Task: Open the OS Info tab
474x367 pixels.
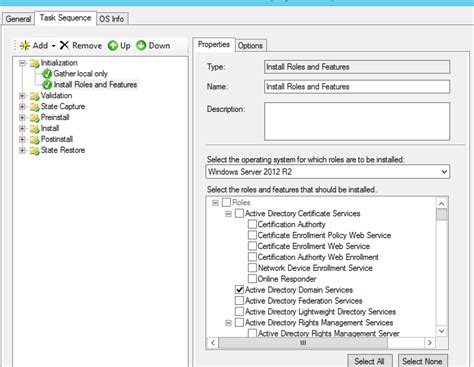Action: click(112, 19)
